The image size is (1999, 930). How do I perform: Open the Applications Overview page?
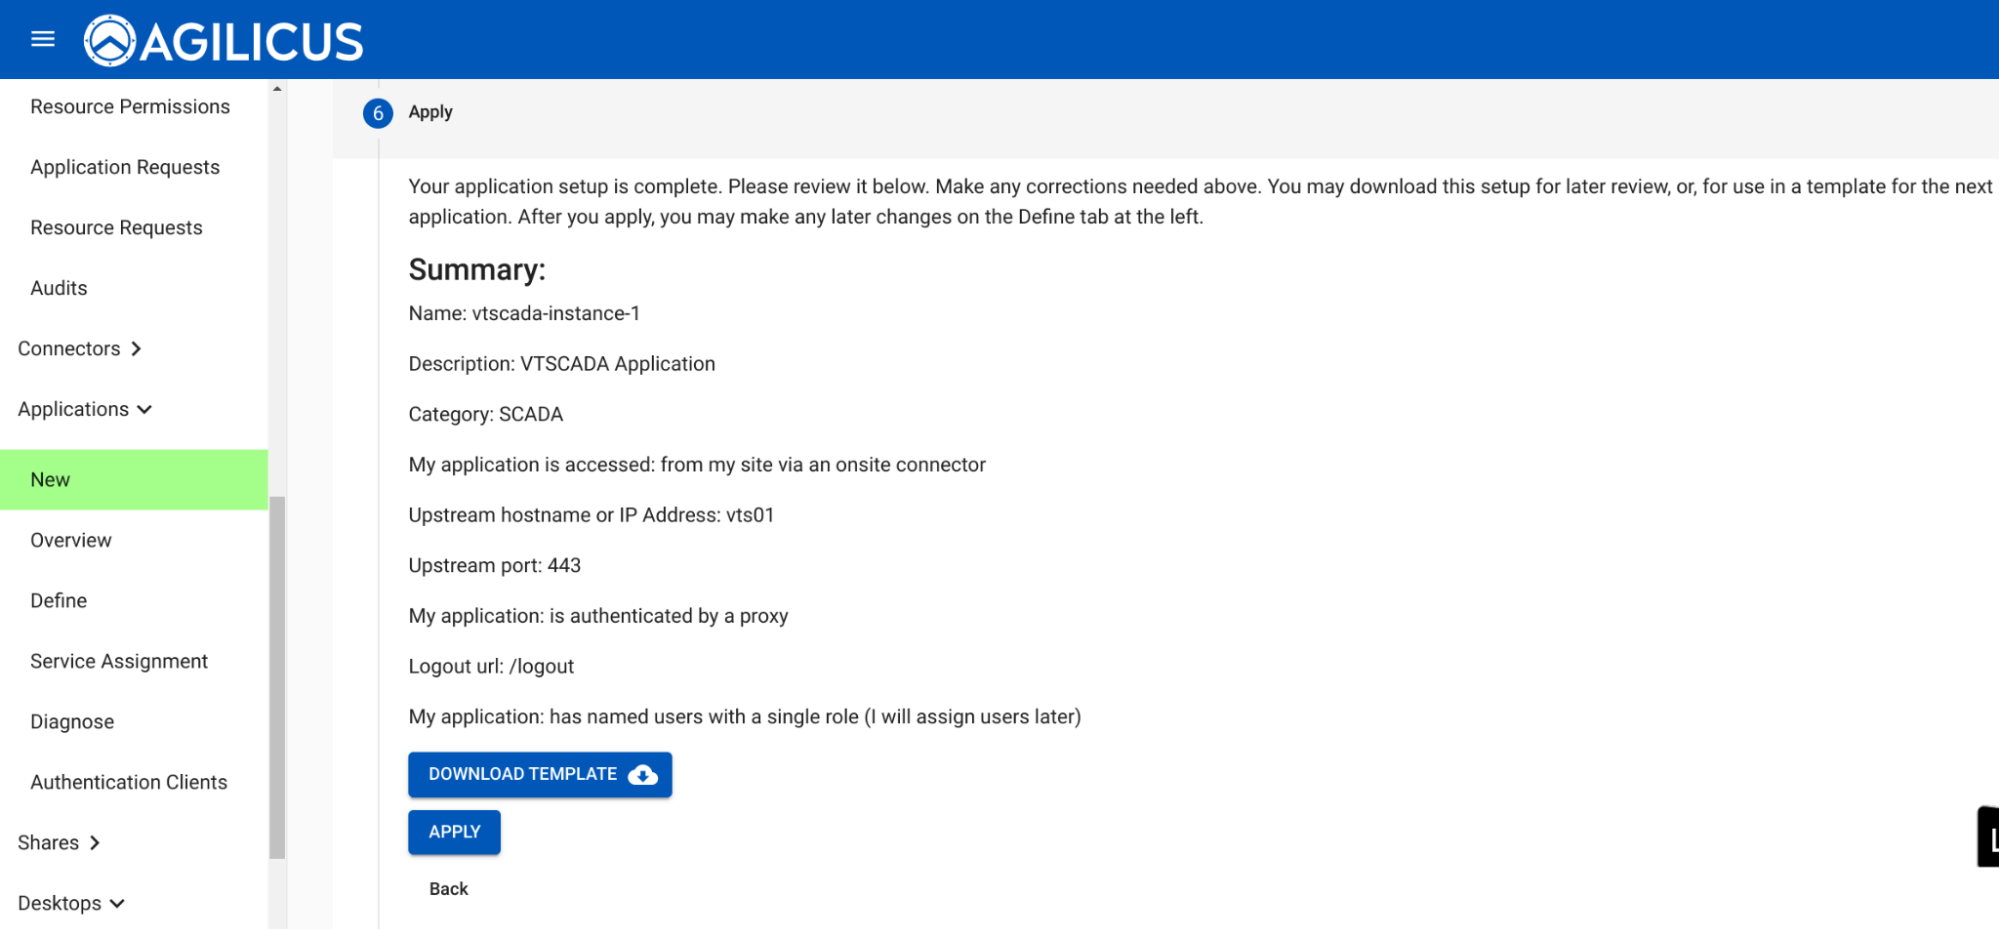click(71, 540)
